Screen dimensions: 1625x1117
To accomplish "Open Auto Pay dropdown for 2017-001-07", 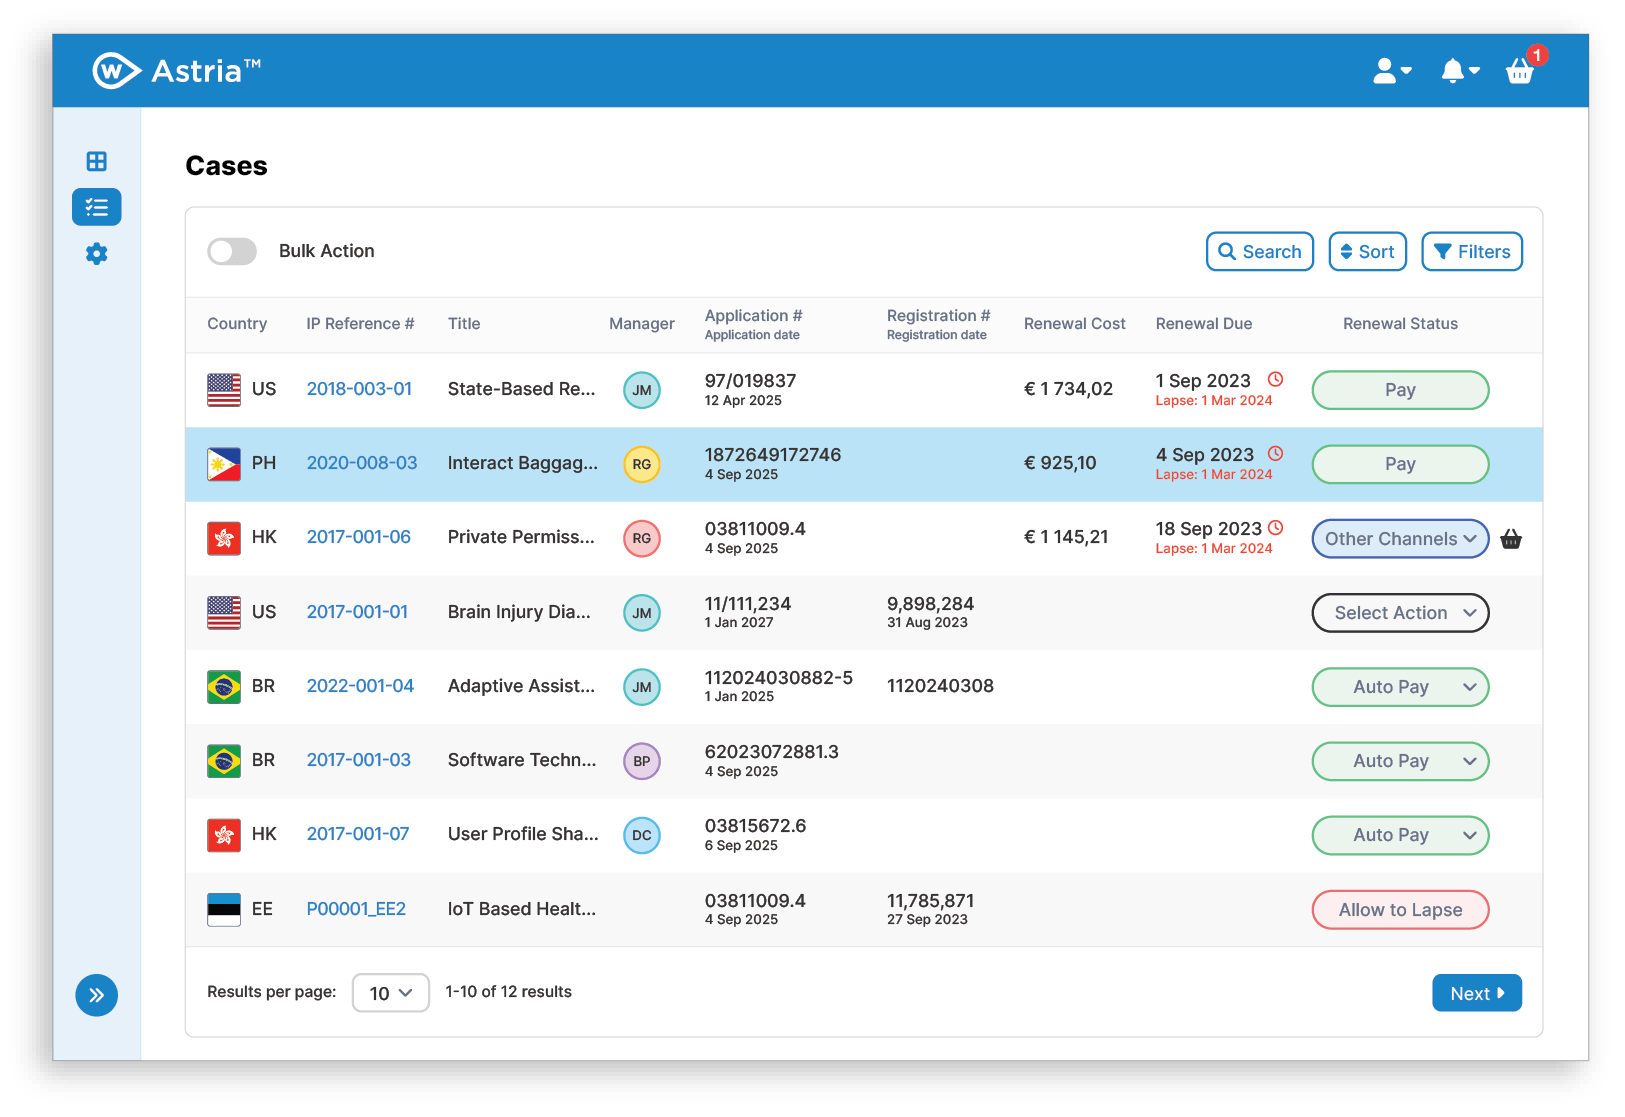I will pos(1400,835).
